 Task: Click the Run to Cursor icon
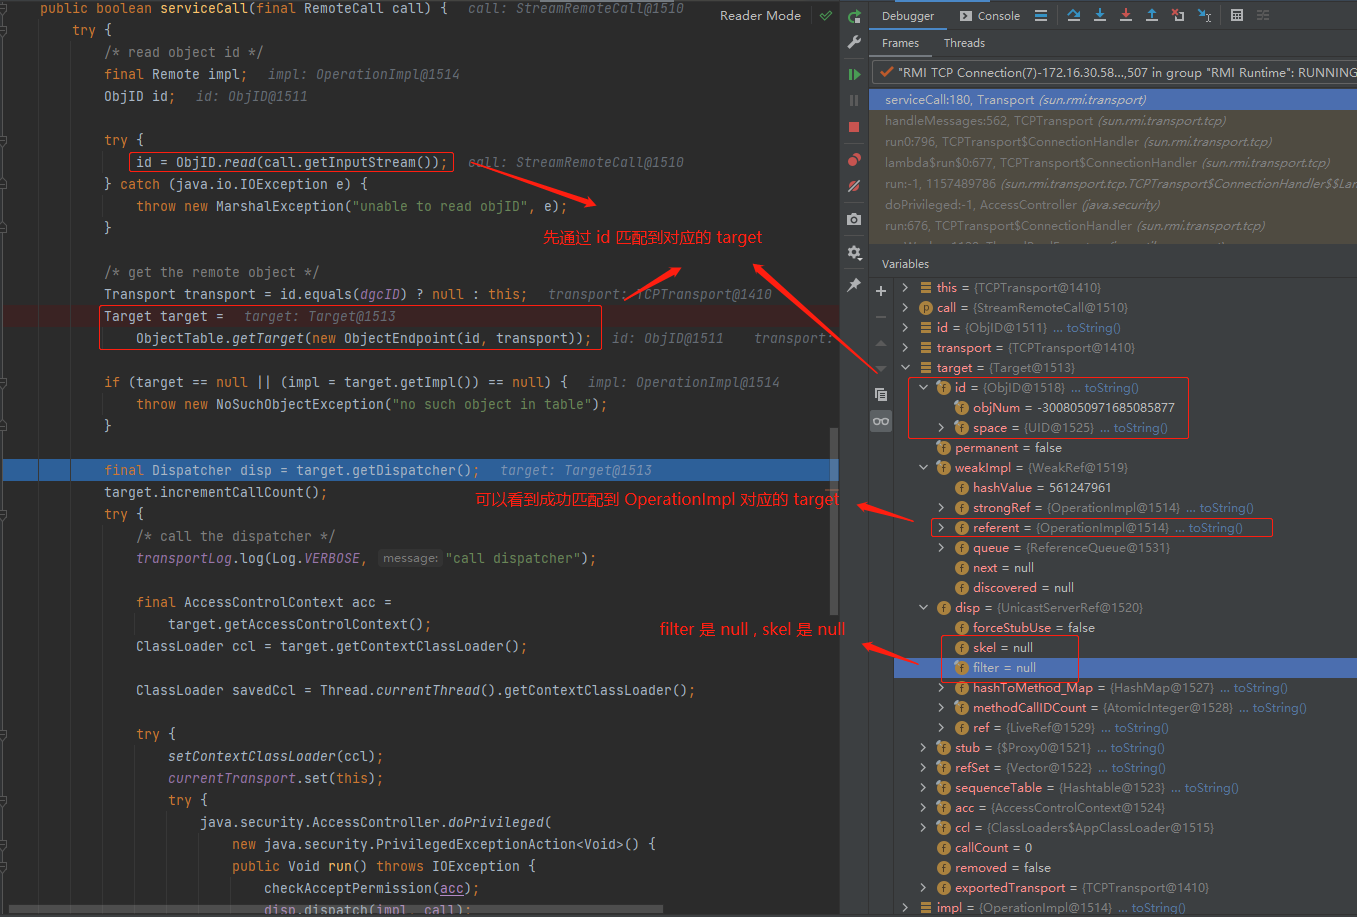pyautogui.click(x=1204, y=15)
